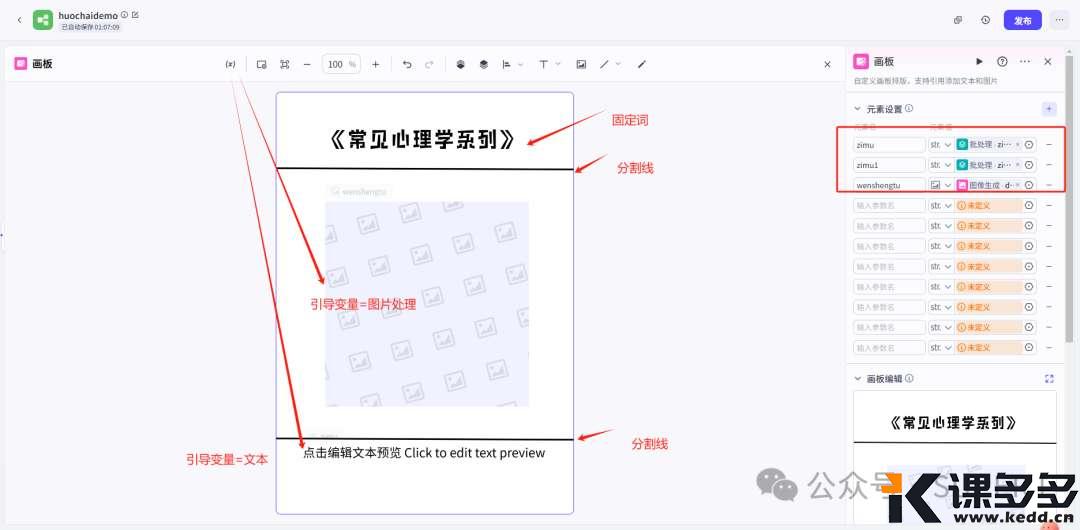Go back using the top-left arrow
The width and height of the screenshot is (1080, 530).
tap(19, 20)
